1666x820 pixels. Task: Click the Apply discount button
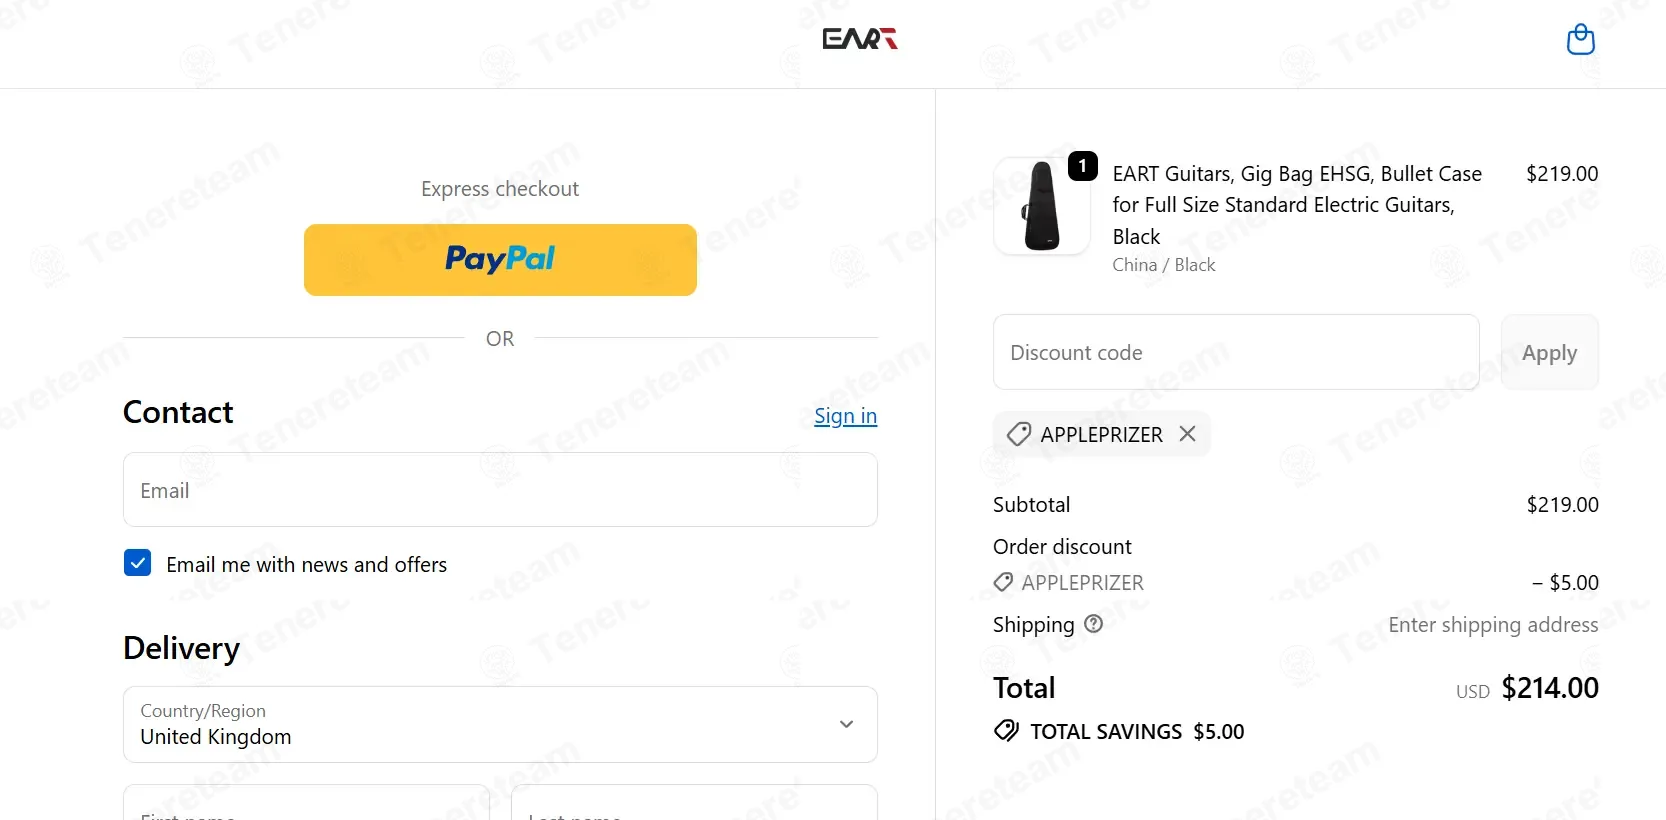(x=1548, y=353)
